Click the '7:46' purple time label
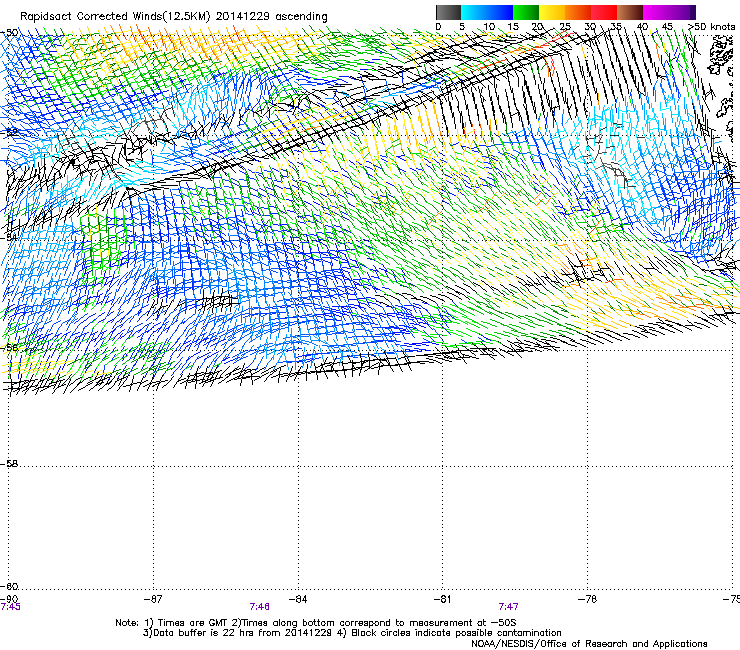The height and width of the screenshot is (650, 740). tap(260, 607)
